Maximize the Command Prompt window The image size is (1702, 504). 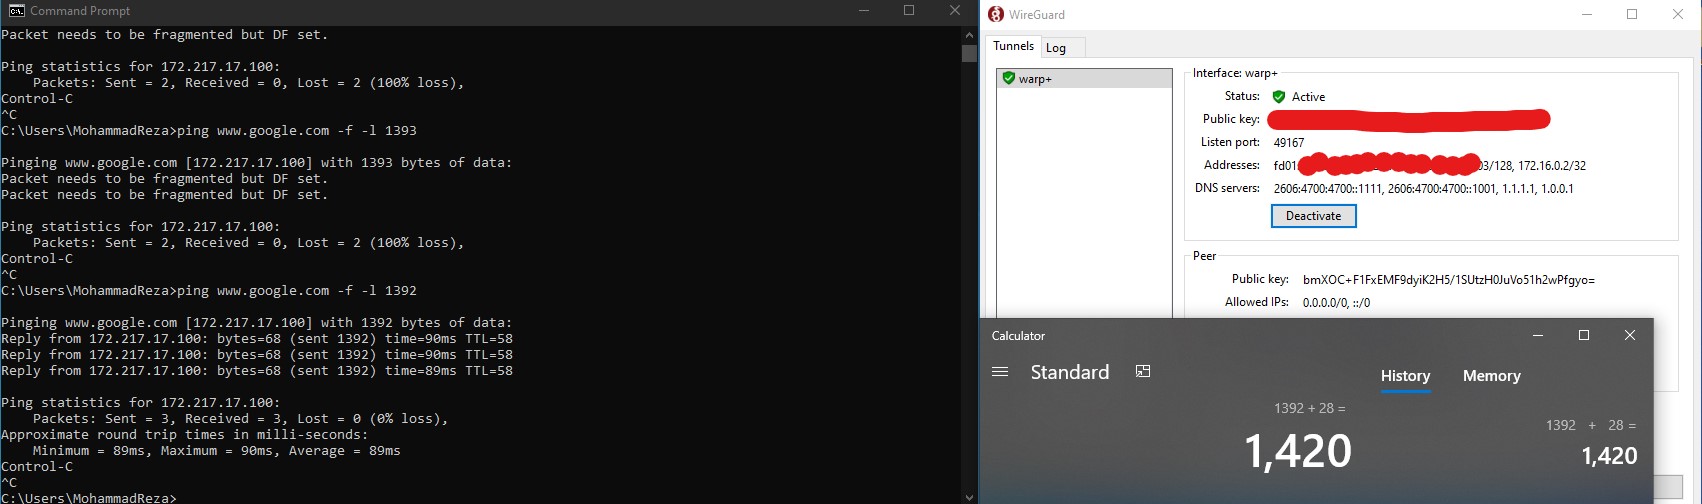[909, 11]
